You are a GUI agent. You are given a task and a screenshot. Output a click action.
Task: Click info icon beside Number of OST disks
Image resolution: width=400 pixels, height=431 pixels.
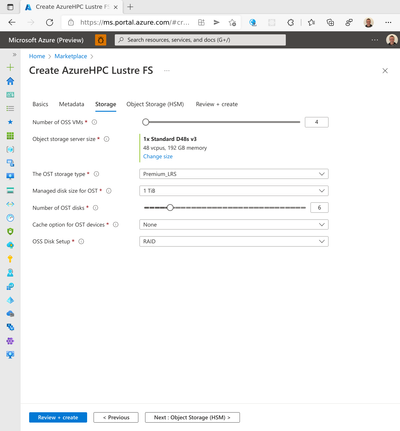tap(95, 208)
